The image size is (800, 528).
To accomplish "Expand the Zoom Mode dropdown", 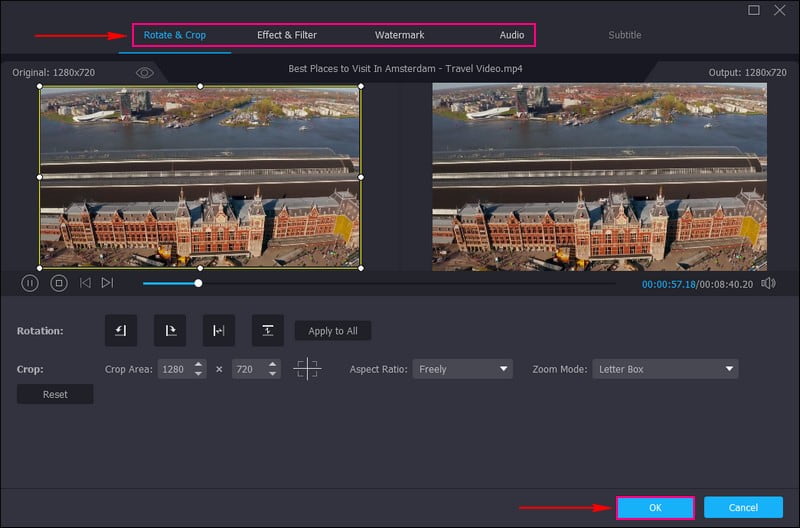I will pos(665,369).
